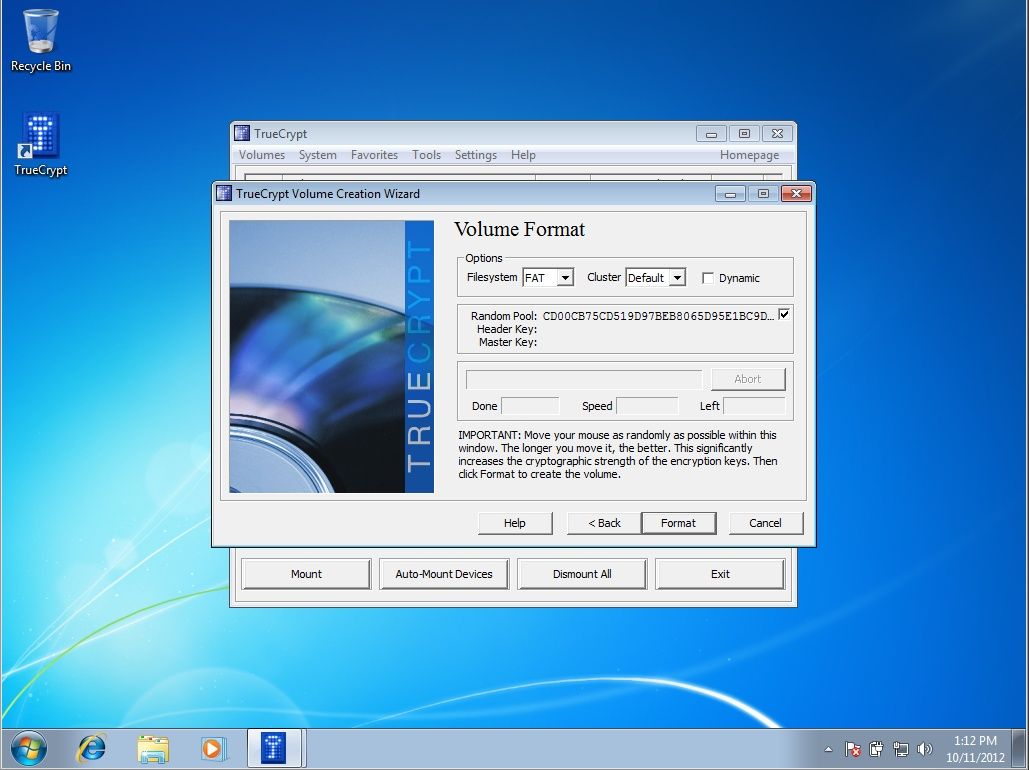This screenshot has width=1029, height=770.
Task: Minimize the Volume Creation Wizard window
Action: (730, 194)
